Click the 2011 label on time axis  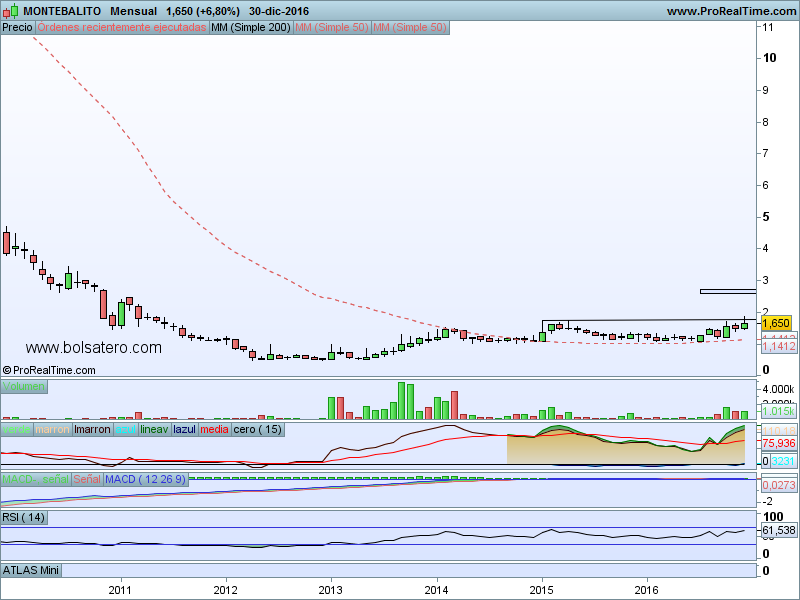[120, 590]
